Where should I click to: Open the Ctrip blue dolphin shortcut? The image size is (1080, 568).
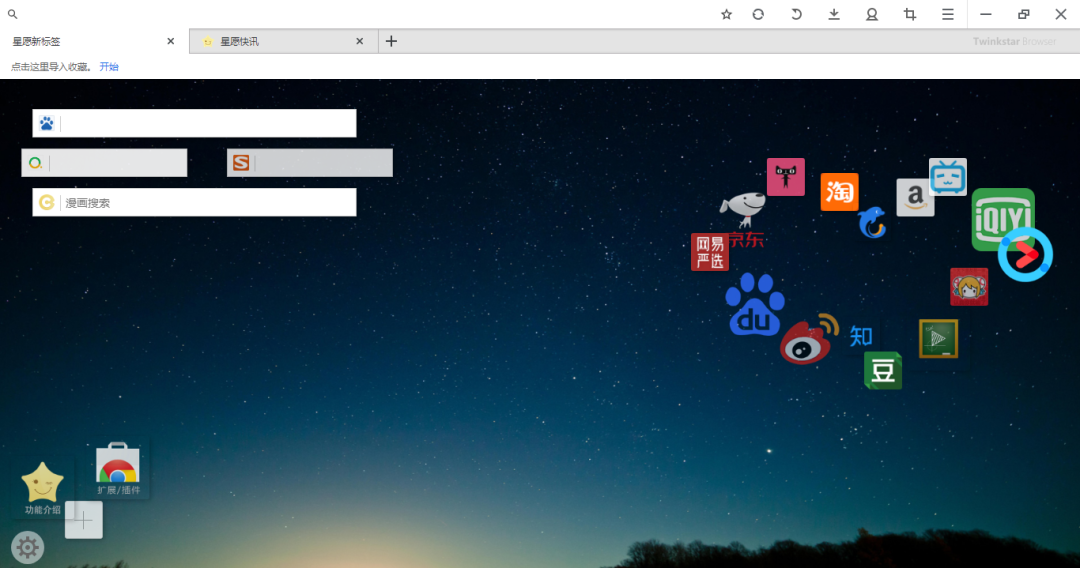(x=872, y=222)
